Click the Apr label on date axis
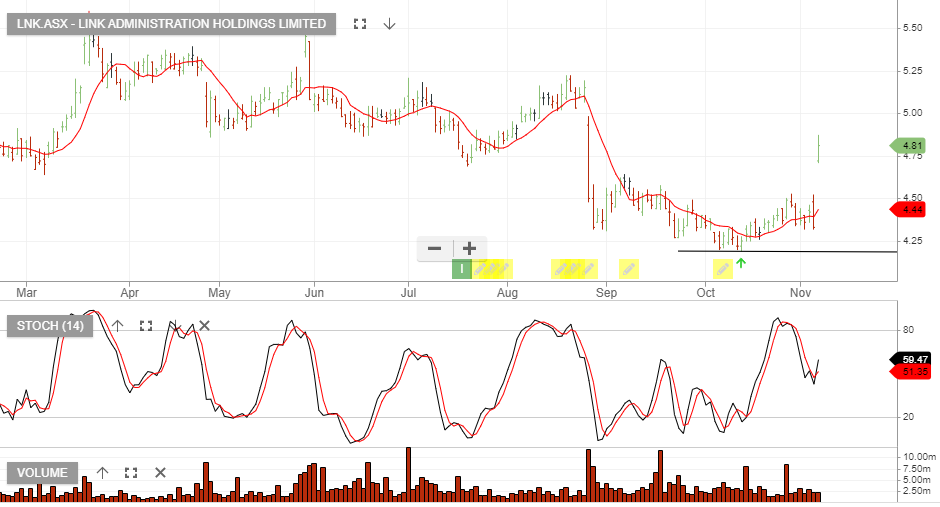940x507 pixels. 129,293
